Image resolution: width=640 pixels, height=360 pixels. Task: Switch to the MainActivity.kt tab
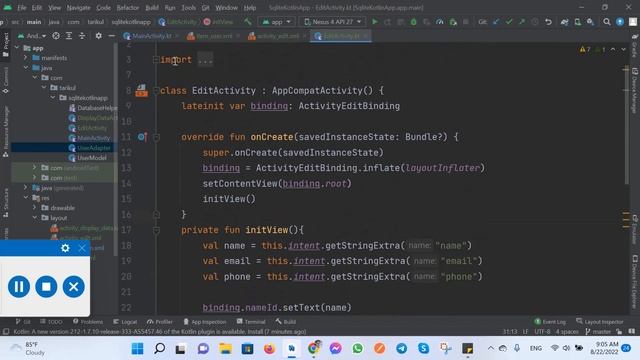[151, 36]
